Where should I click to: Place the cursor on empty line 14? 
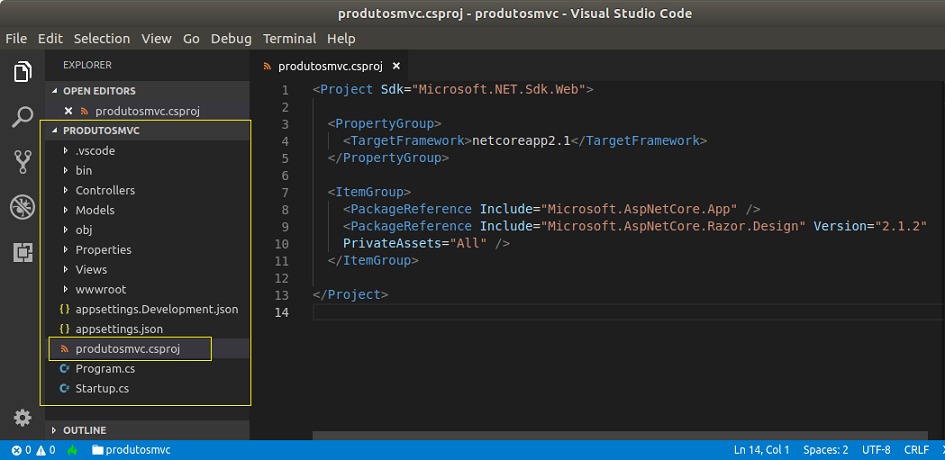pos(627,312)
